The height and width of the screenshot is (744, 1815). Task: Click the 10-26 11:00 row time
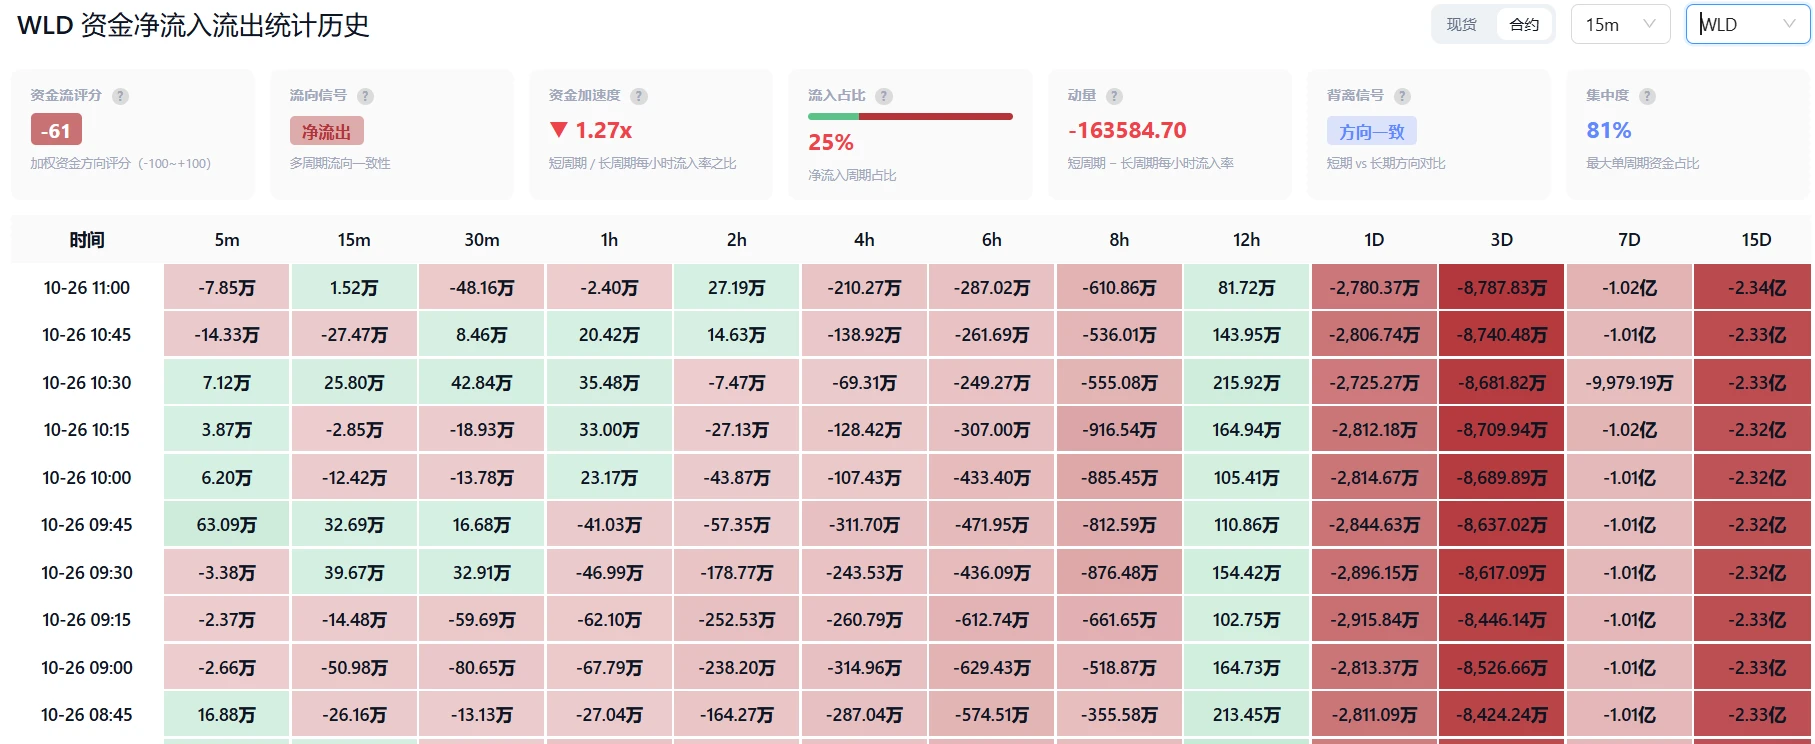[87, 288]
